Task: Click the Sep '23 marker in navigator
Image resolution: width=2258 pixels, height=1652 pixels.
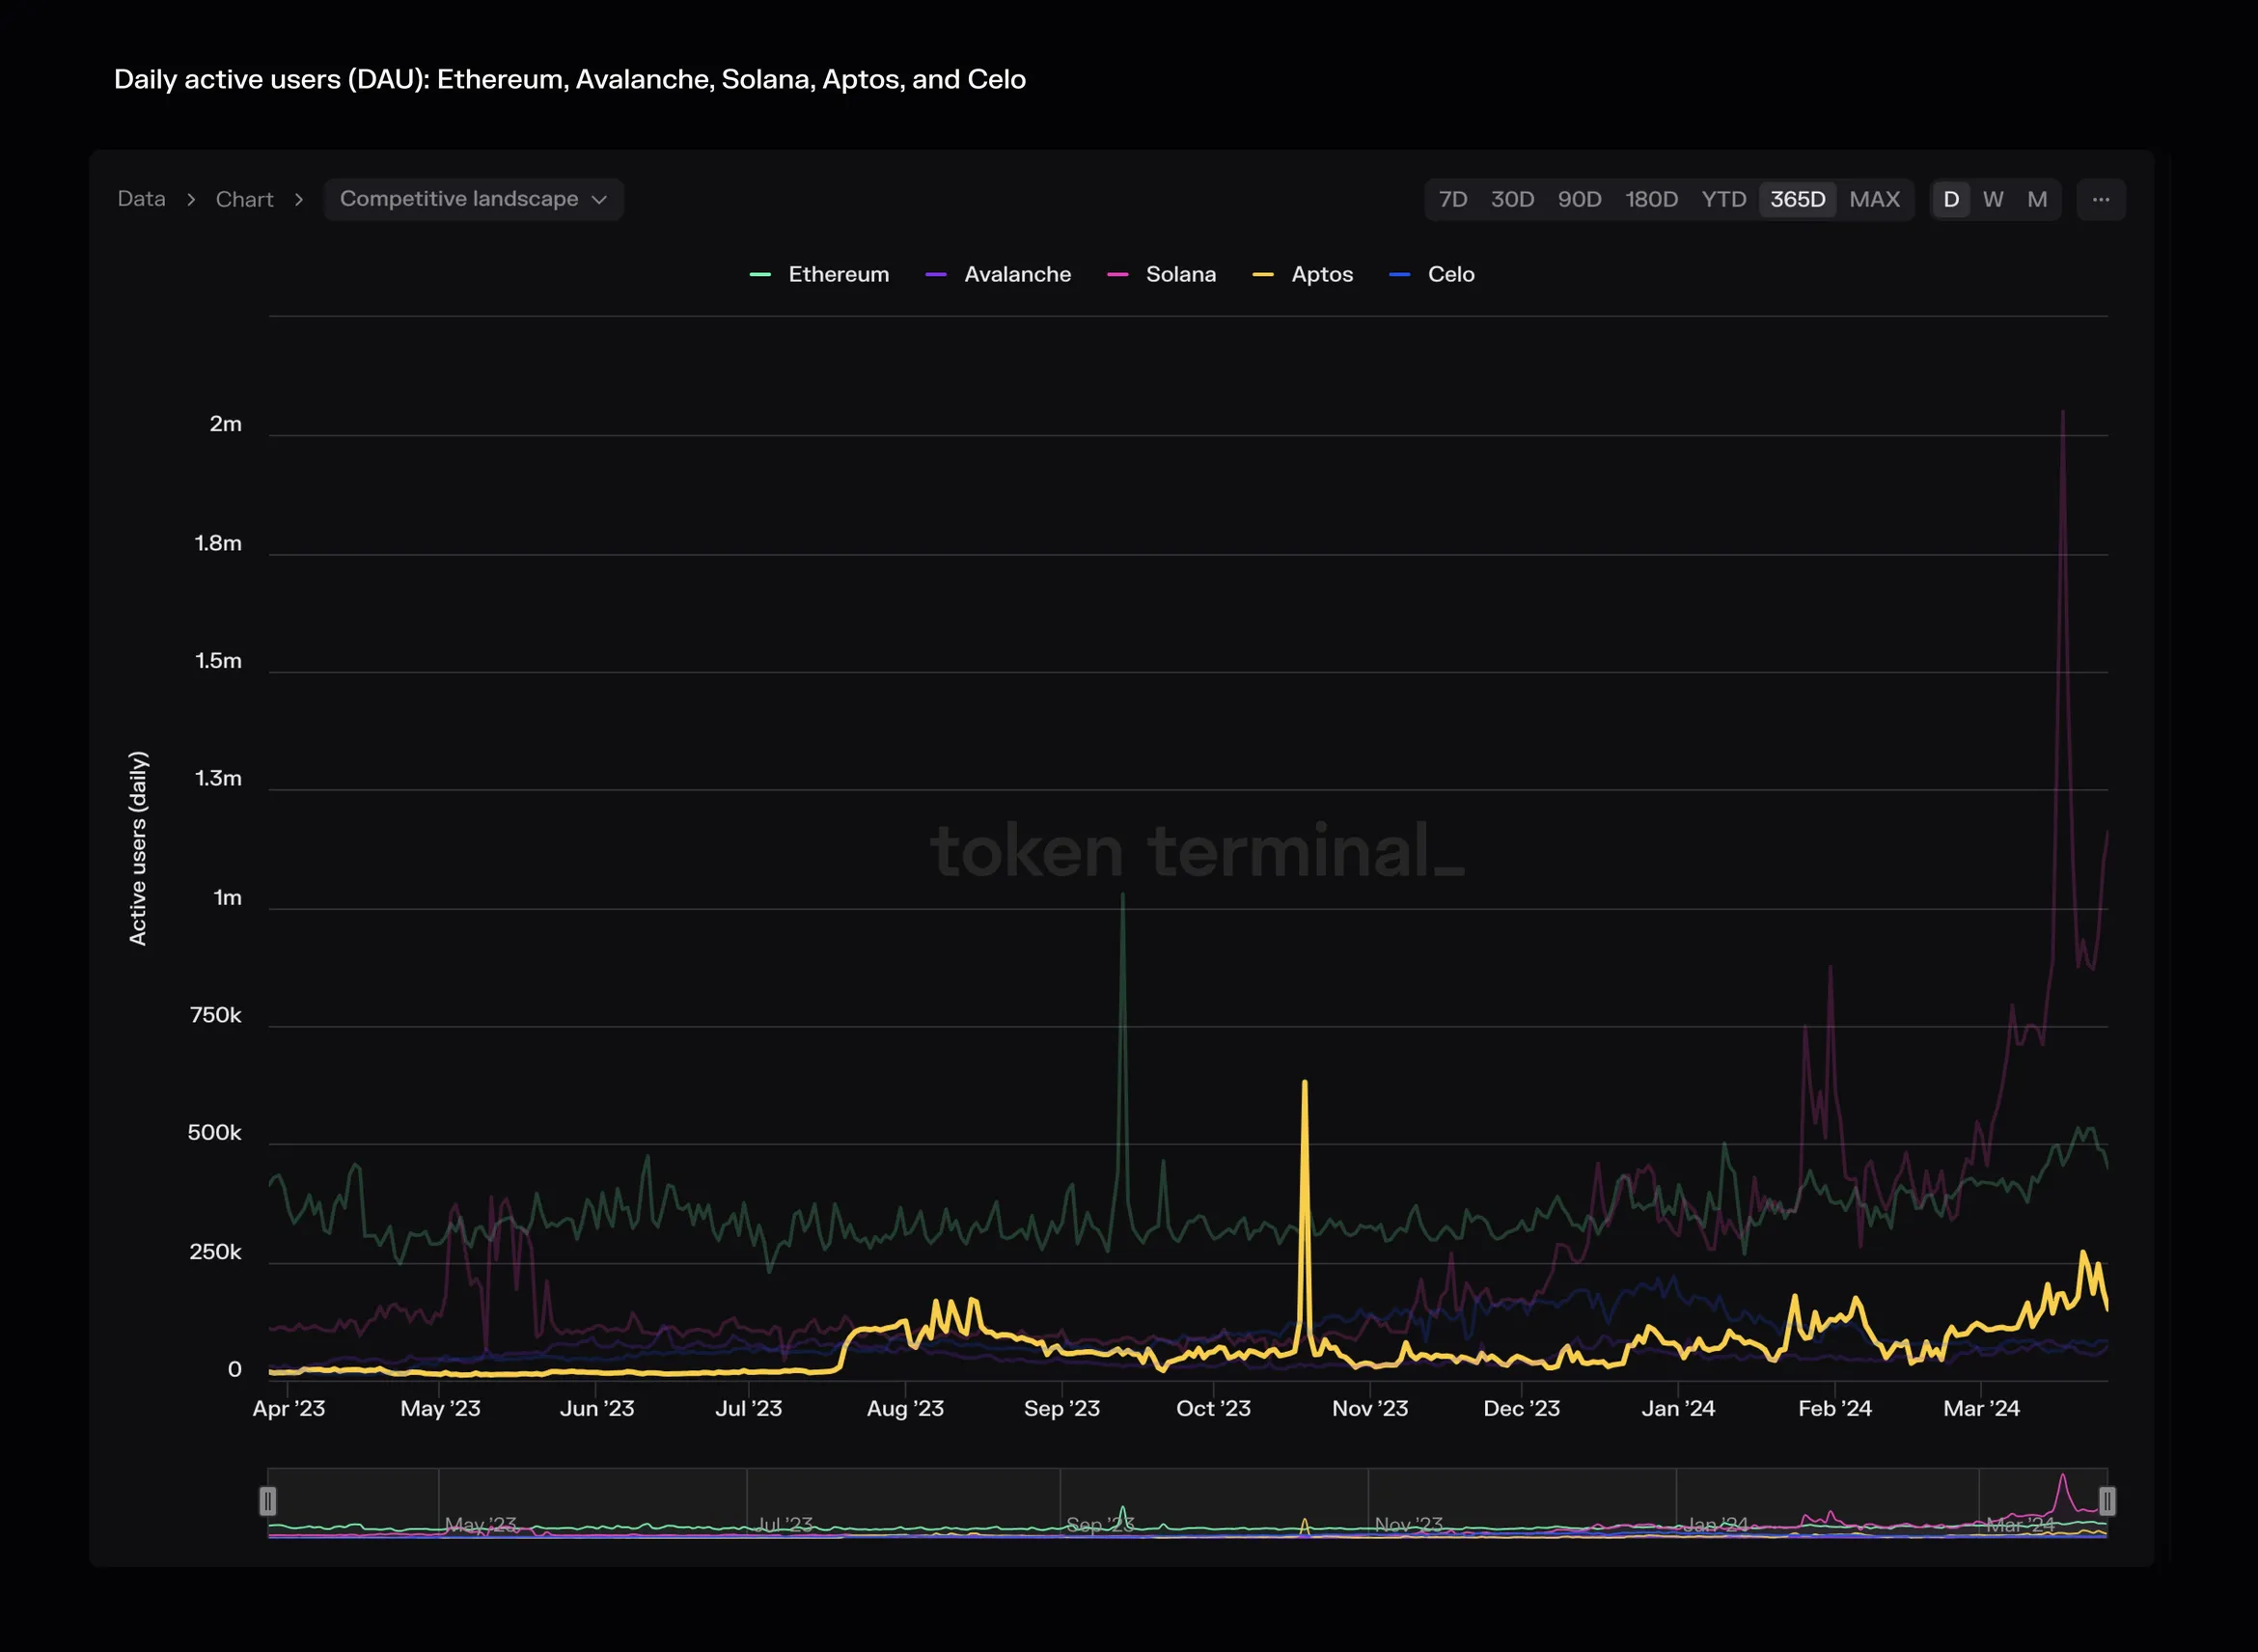Action: click(1099, 1524)
